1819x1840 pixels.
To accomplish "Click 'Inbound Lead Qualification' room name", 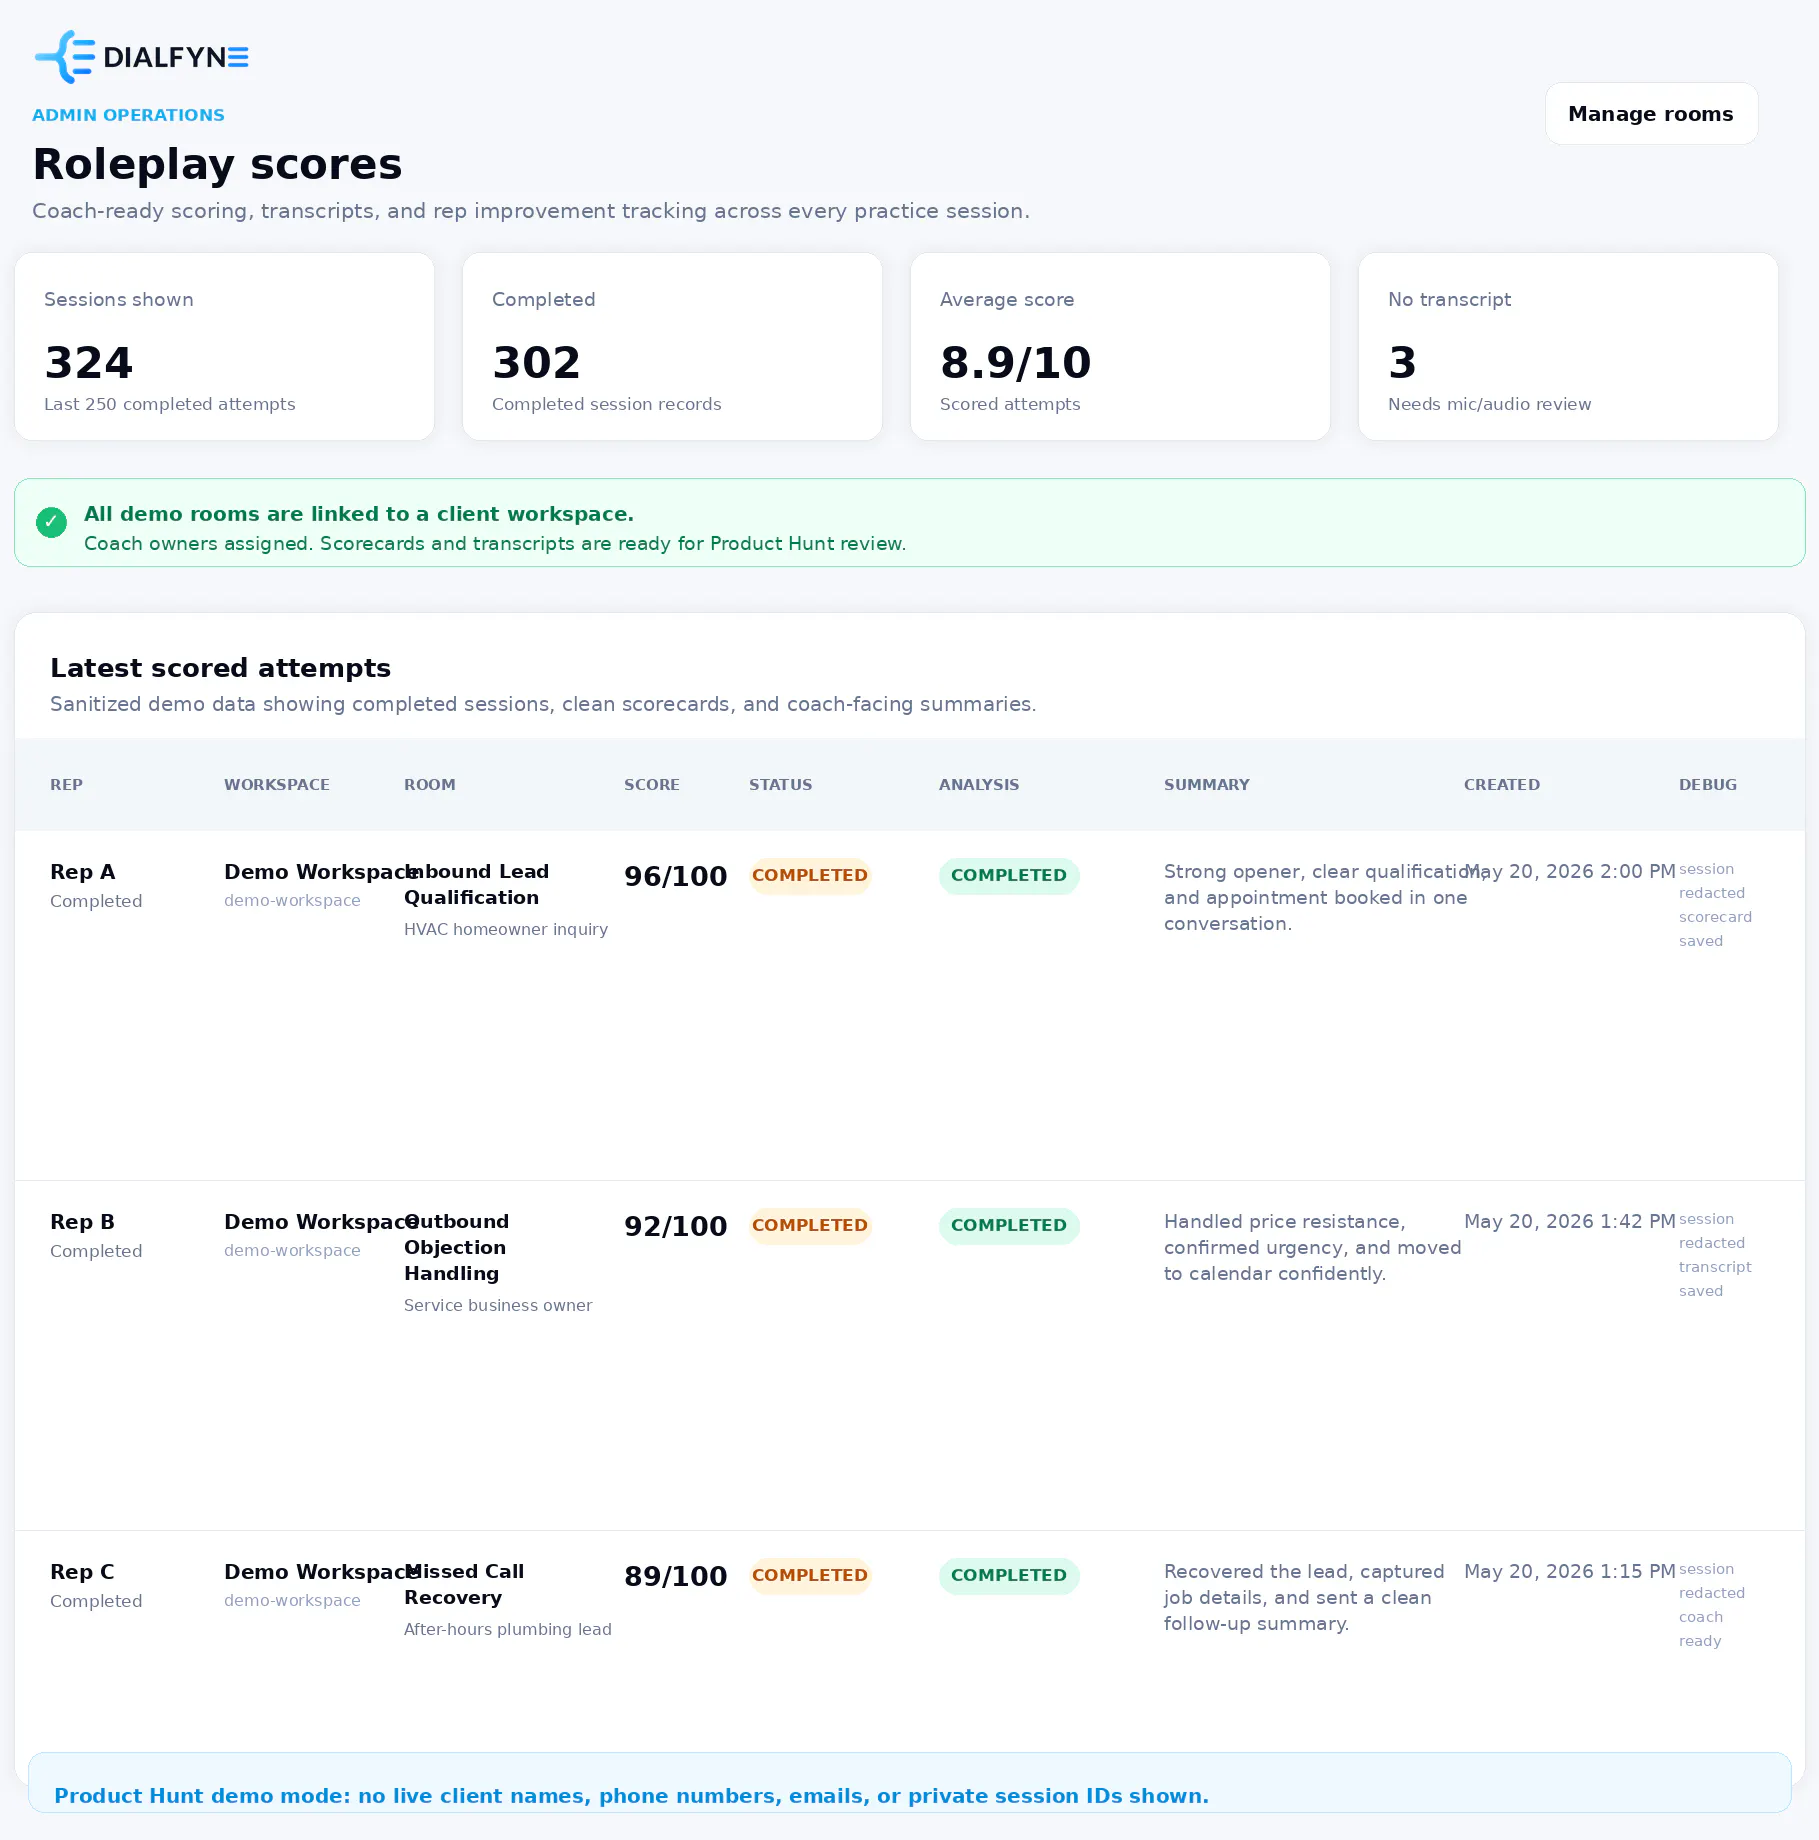I will click(477, 885).
